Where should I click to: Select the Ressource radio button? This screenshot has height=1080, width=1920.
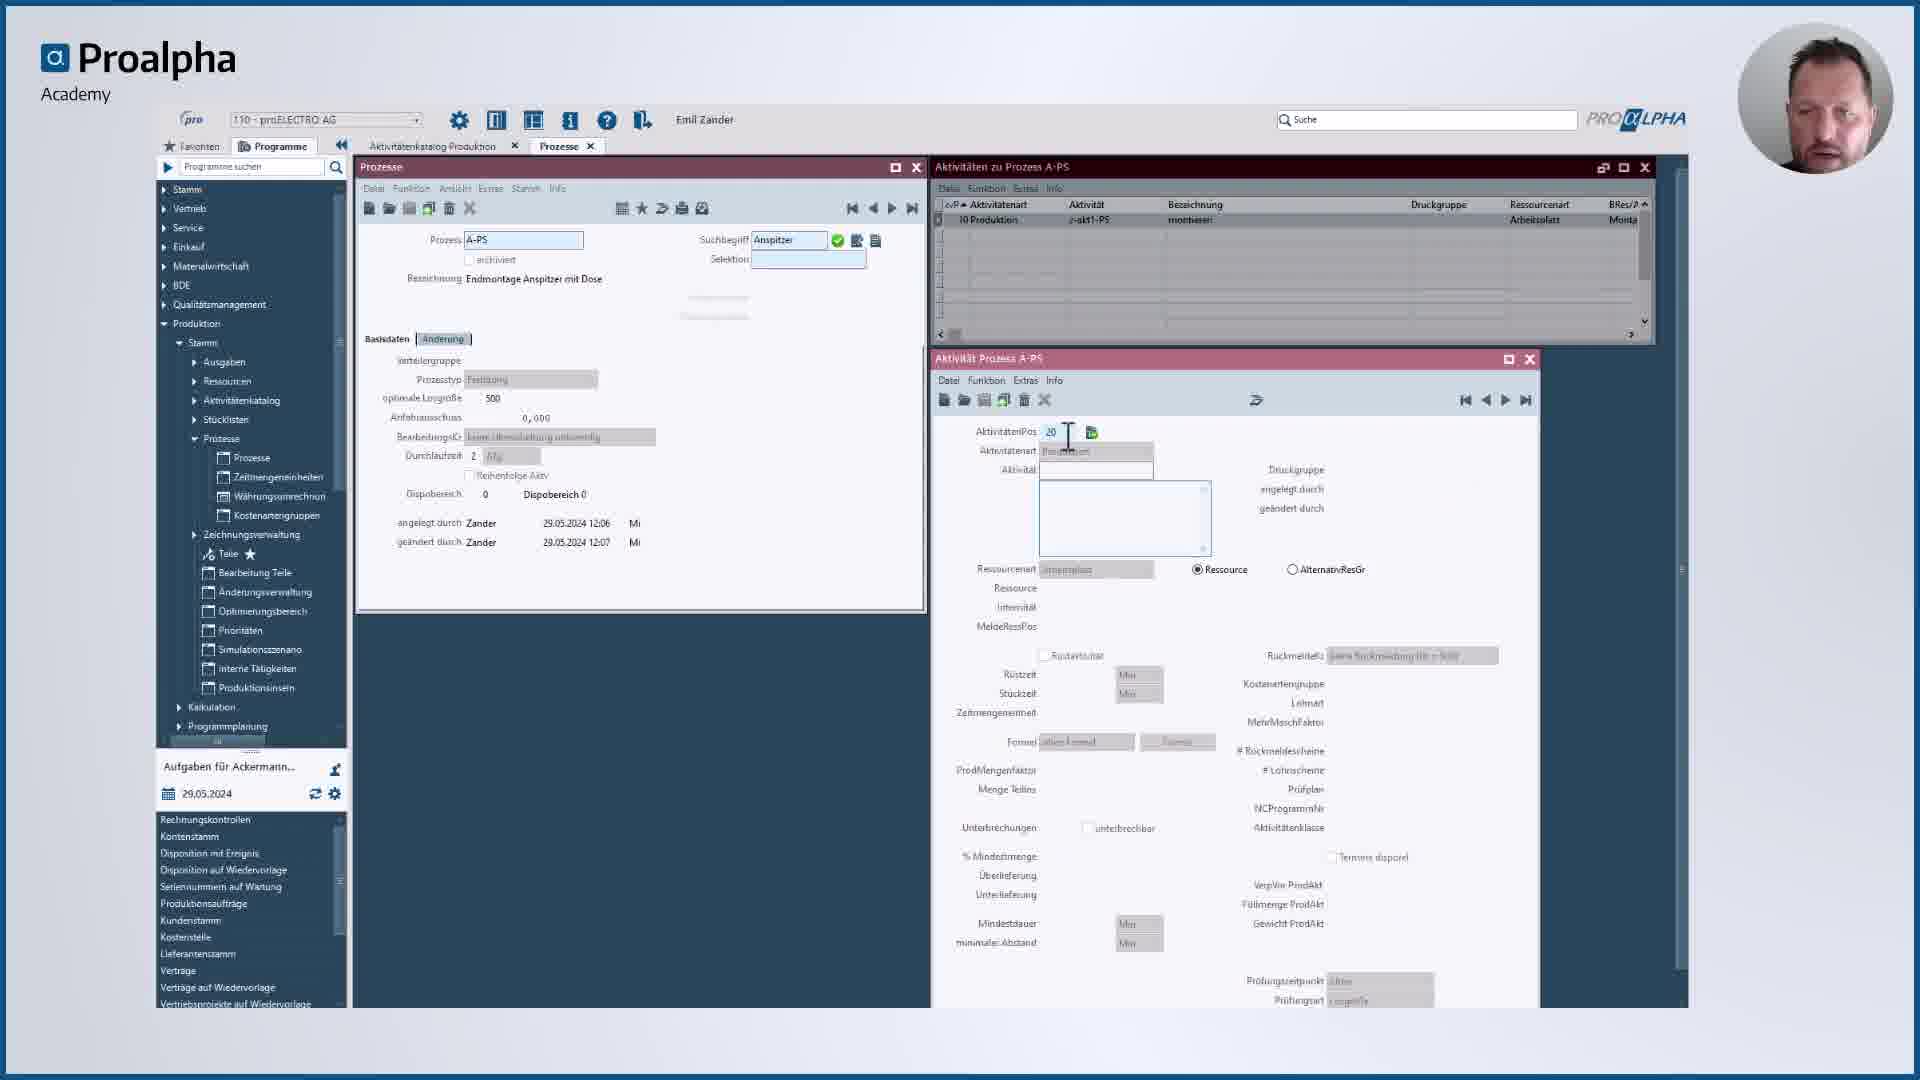point(1197,569)
